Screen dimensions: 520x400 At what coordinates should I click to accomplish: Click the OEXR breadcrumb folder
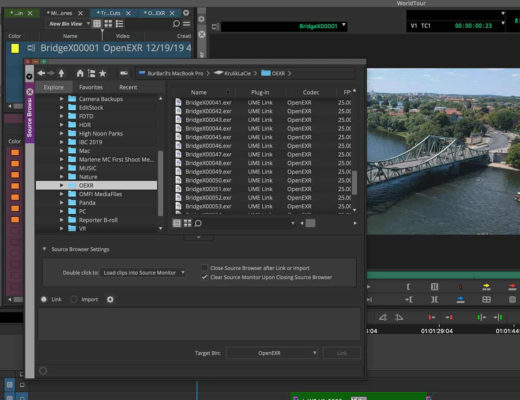tap(273, 73)
